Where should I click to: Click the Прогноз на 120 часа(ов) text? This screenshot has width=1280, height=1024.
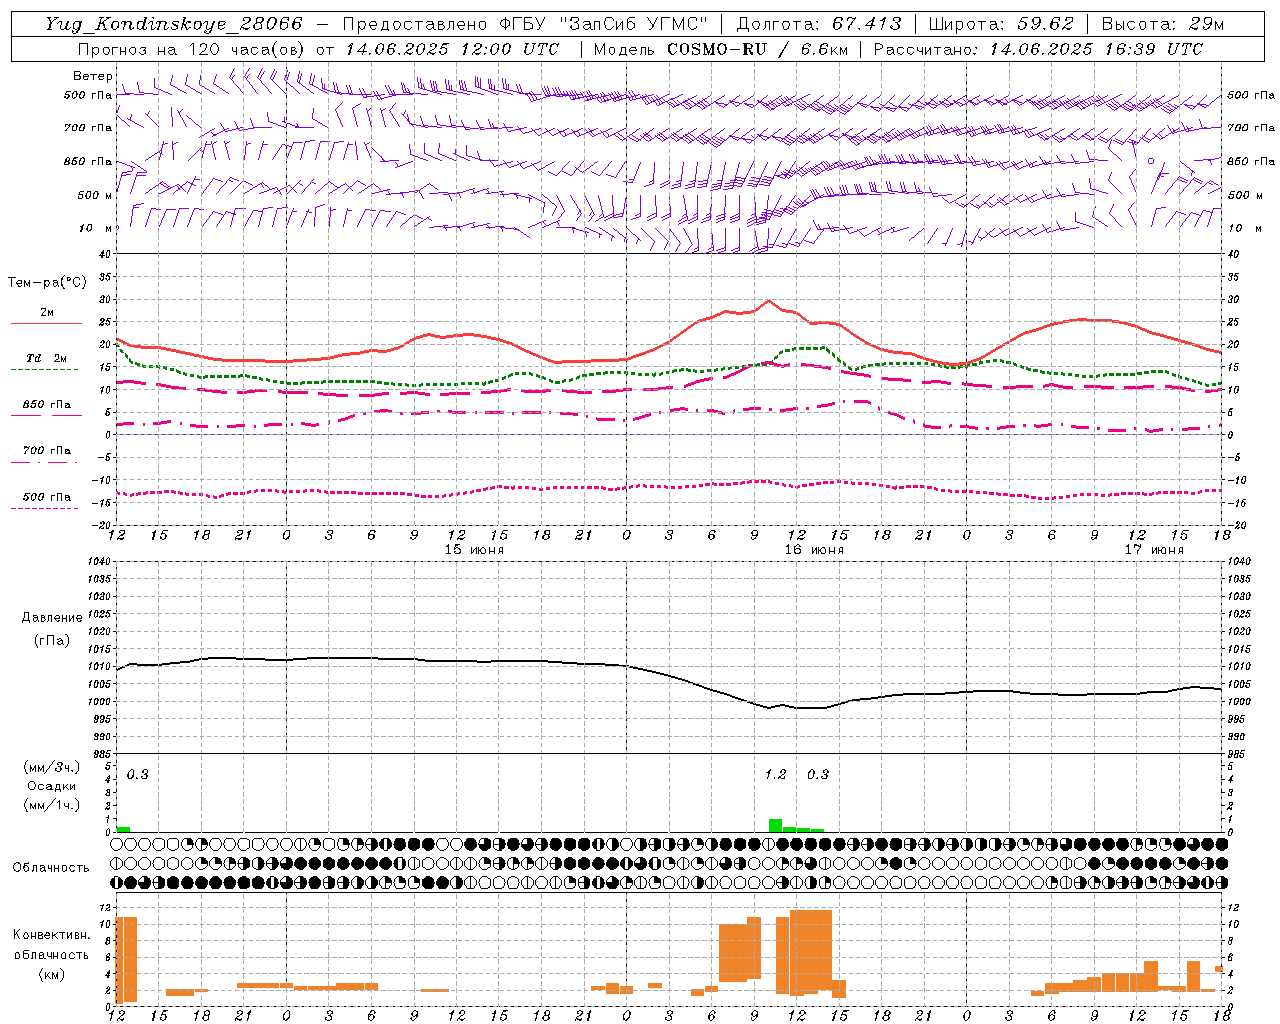pos(192,49)
